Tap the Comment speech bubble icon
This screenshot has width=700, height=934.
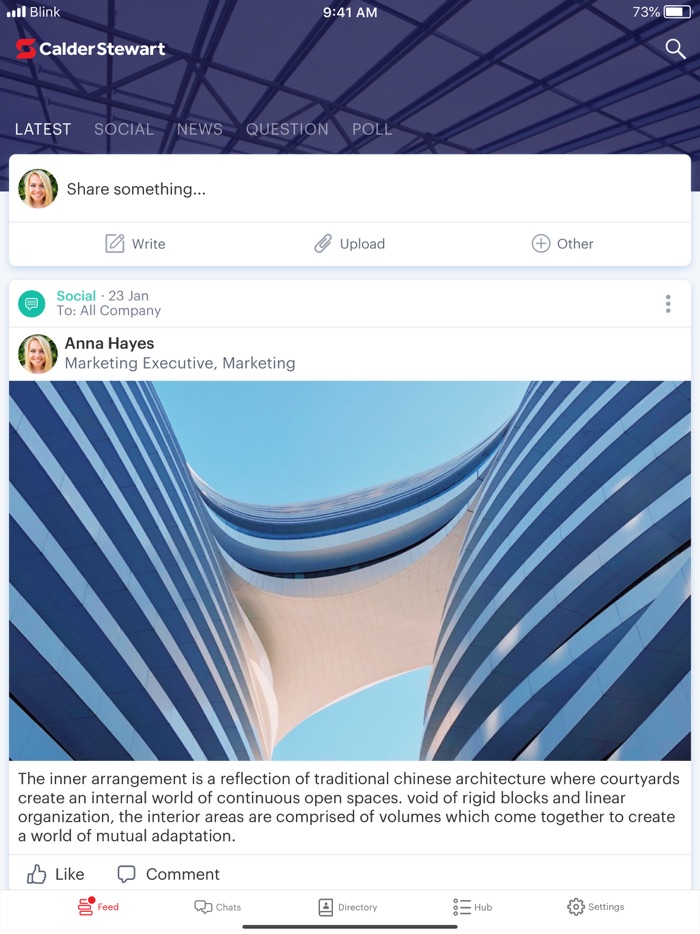pyautogui.click(x=126, y=874)
